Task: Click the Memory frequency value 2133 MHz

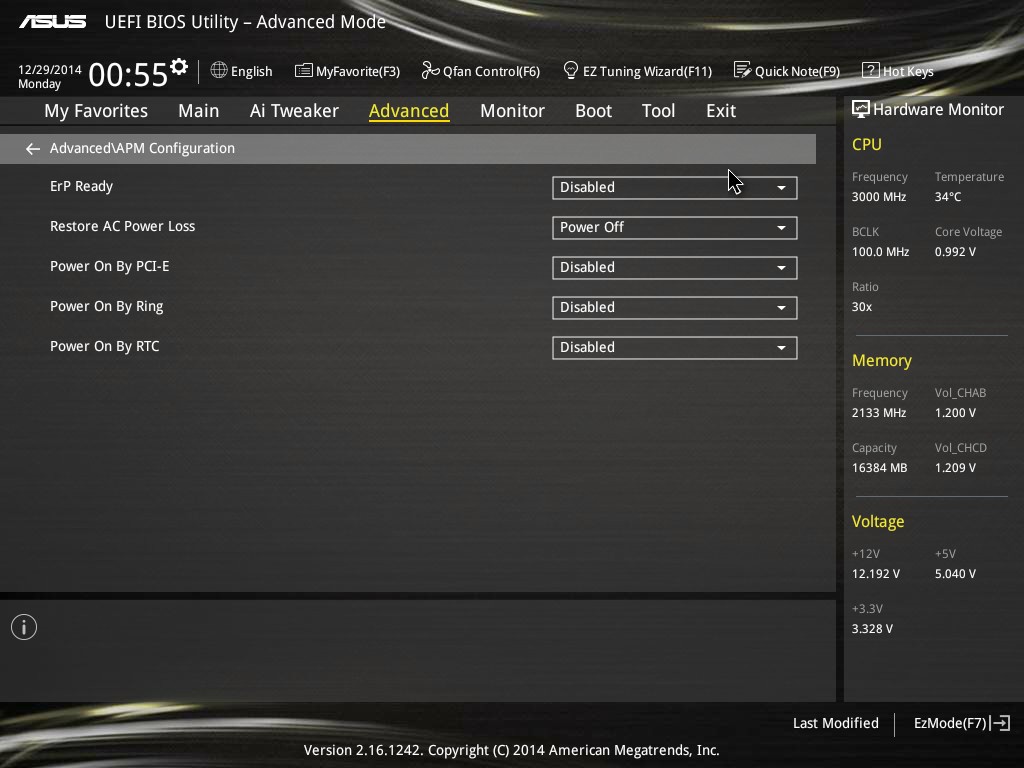Action: coord(878,413)
